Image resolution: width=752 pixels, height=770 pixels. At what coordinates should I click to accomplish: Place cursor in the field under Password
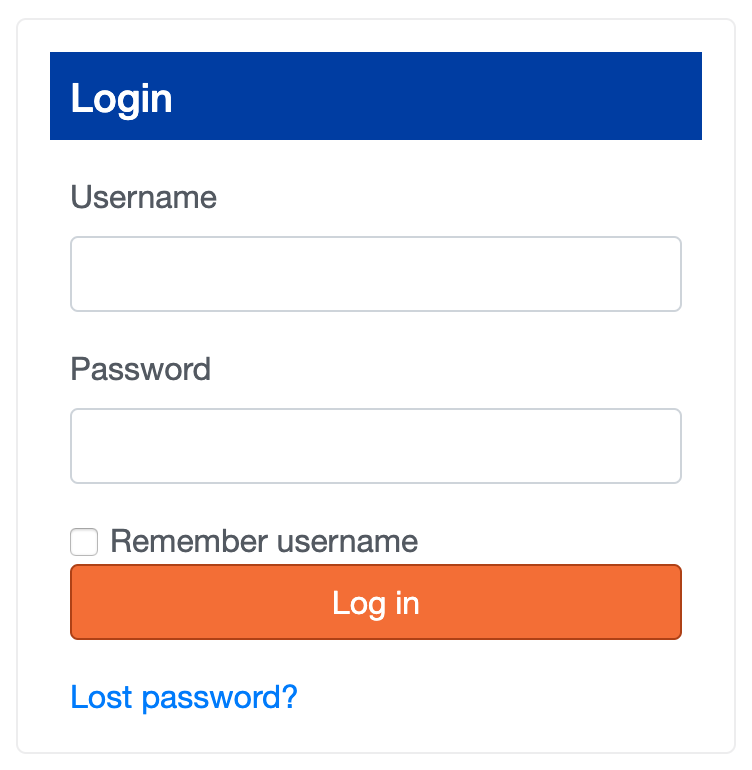coord(375,446)
